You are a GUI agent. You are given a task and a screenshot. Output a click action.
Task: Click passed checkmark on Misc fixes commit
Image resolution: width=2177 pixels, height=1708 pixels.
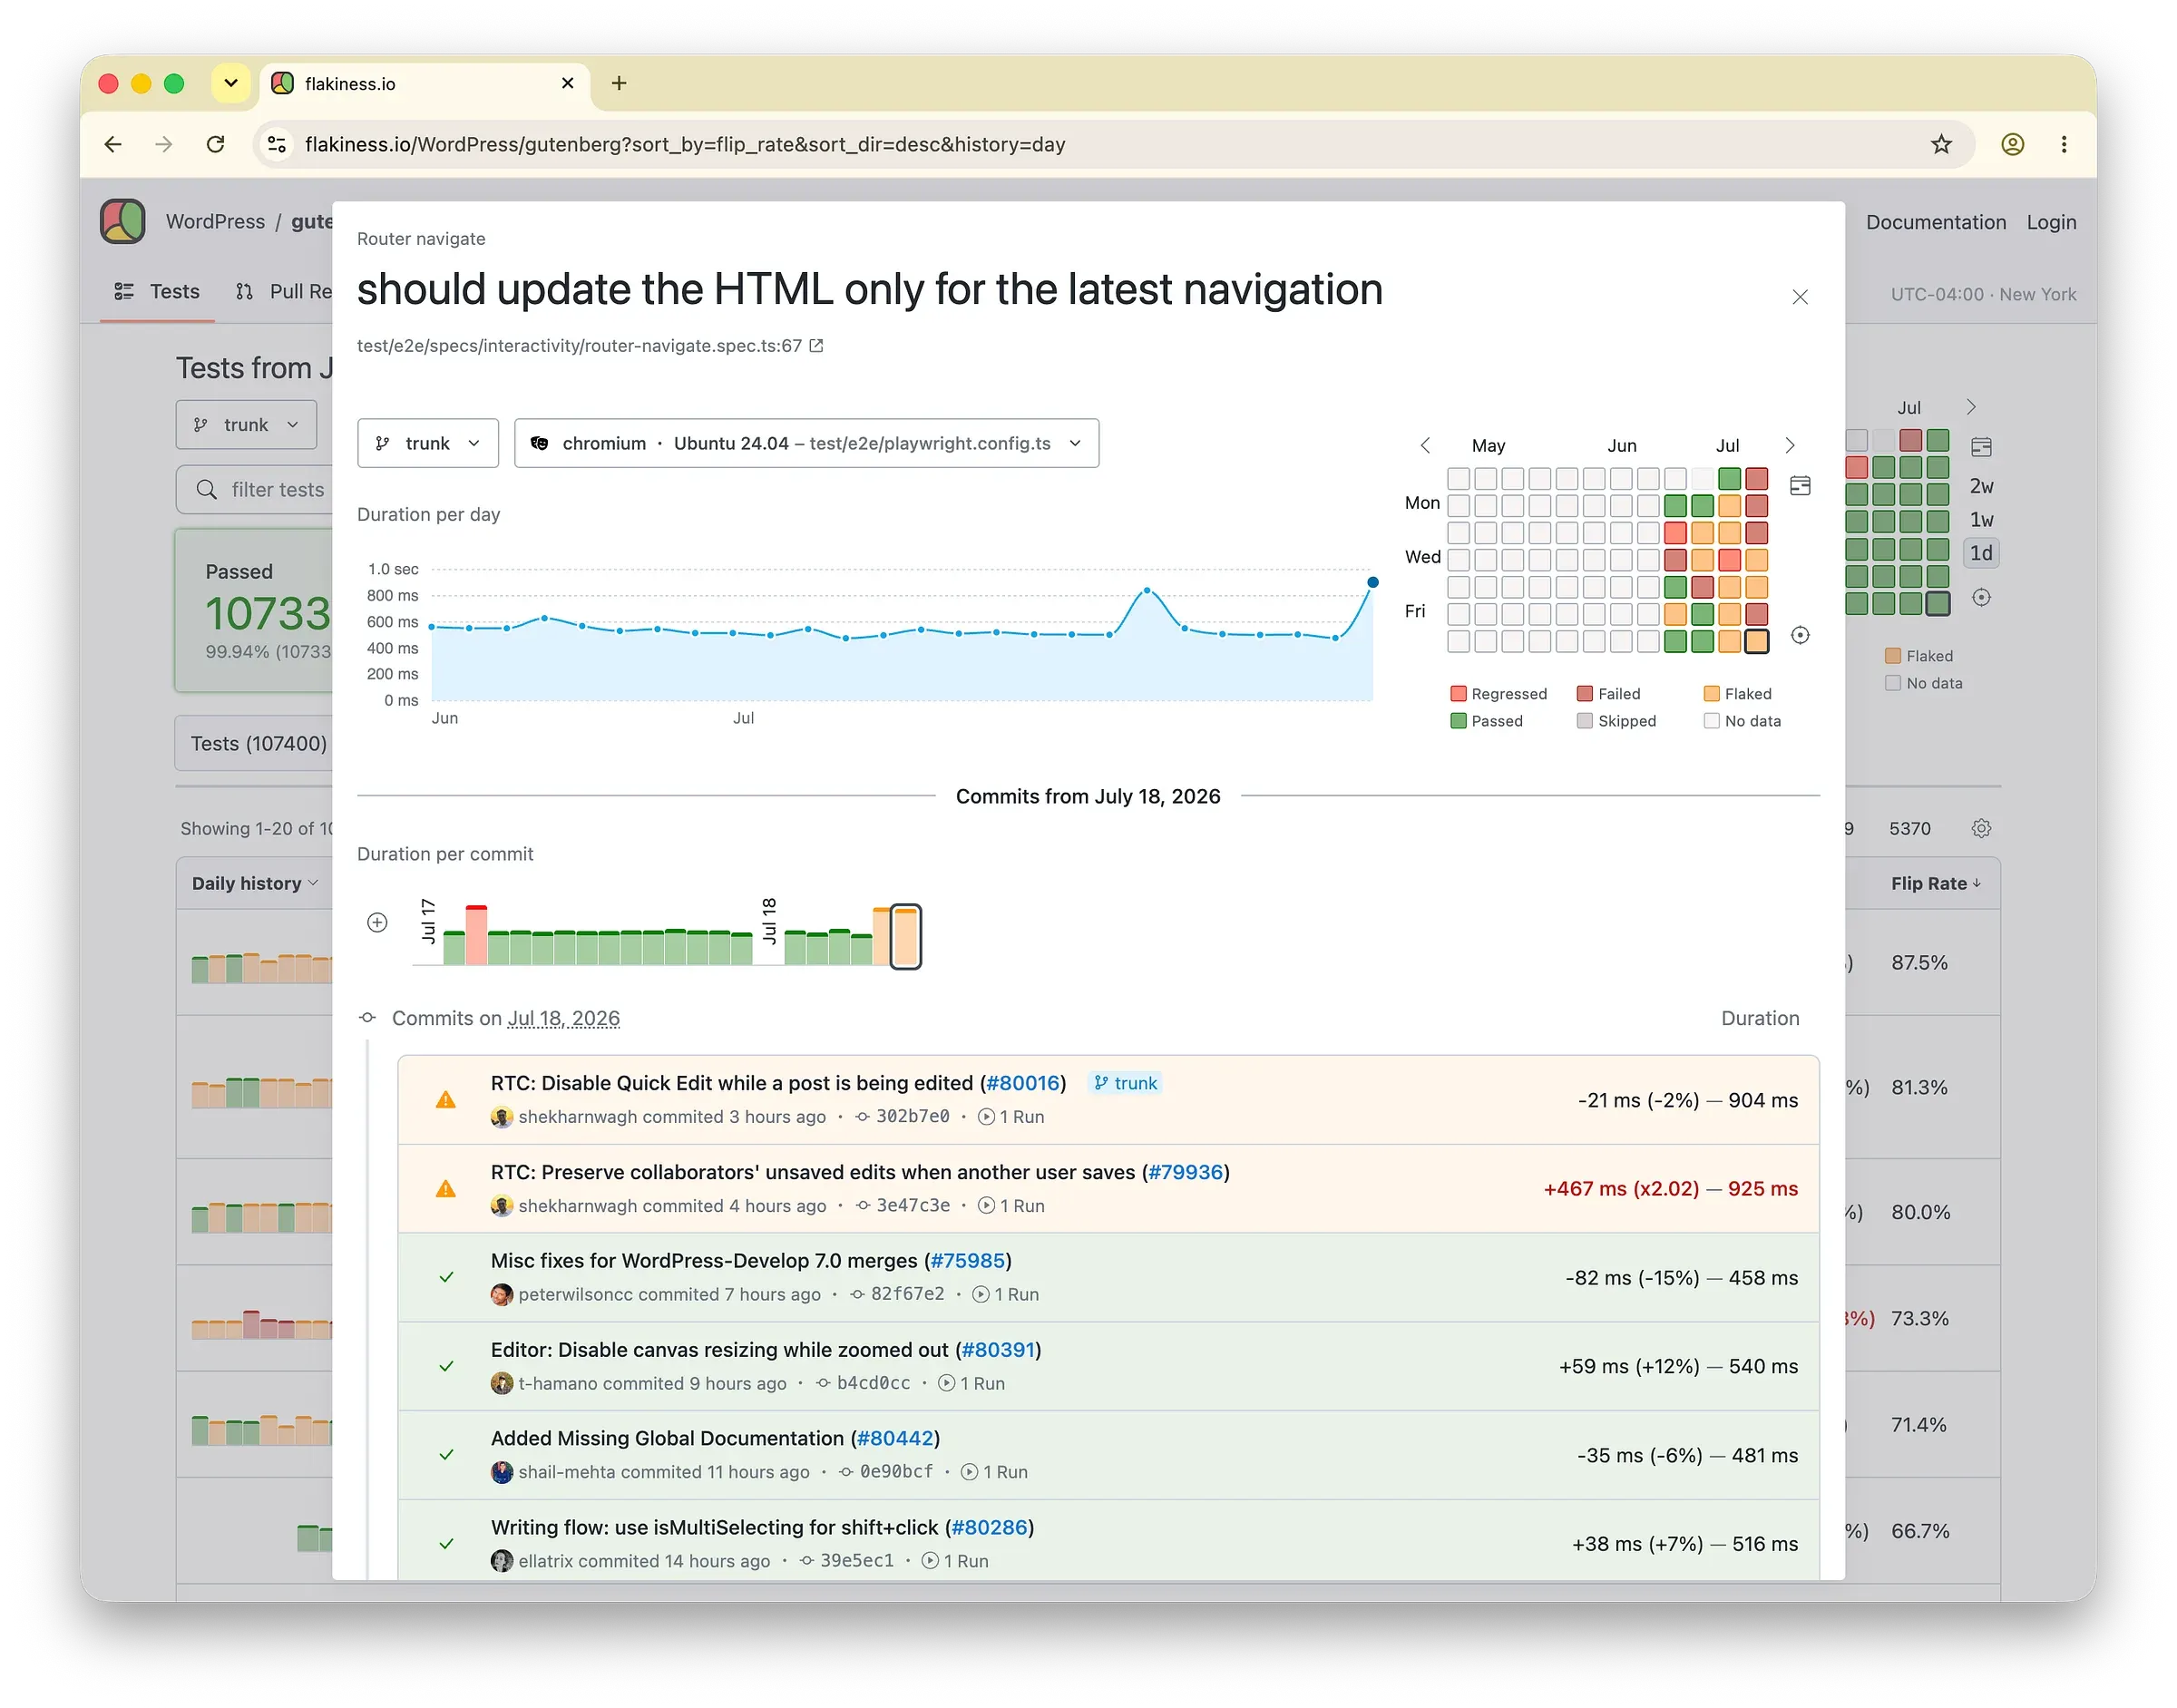click(446, 1277)
